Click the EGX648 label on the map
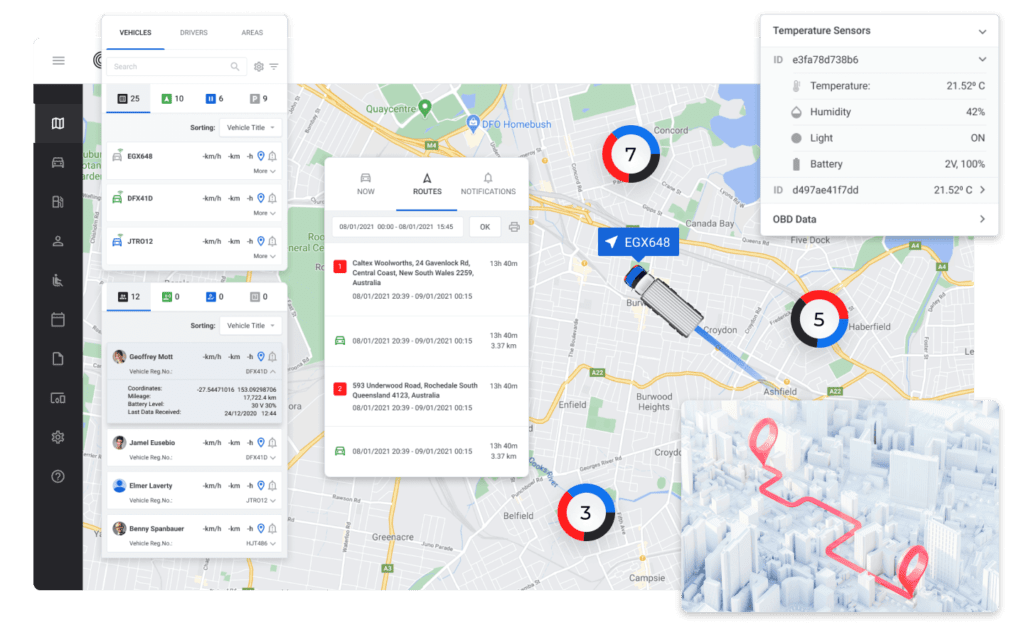The image size is (1024, 640). tap(638, 242)
